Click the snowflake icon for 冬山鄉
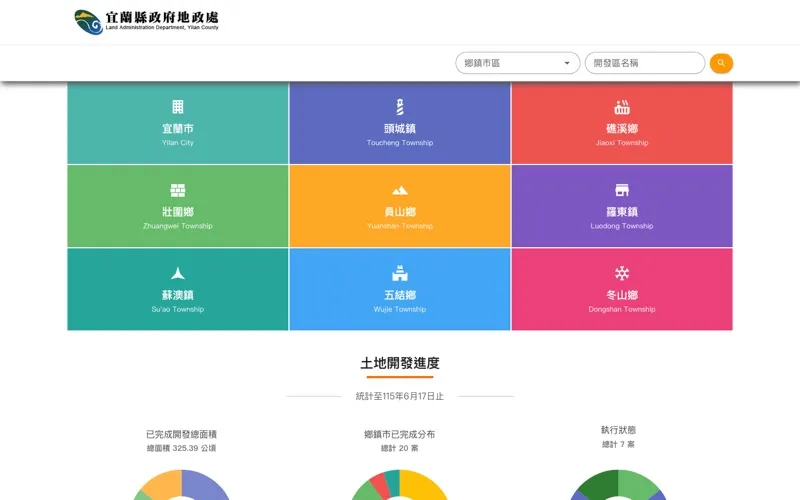This screenshot has height=500, width=800. tap(622, 273)
